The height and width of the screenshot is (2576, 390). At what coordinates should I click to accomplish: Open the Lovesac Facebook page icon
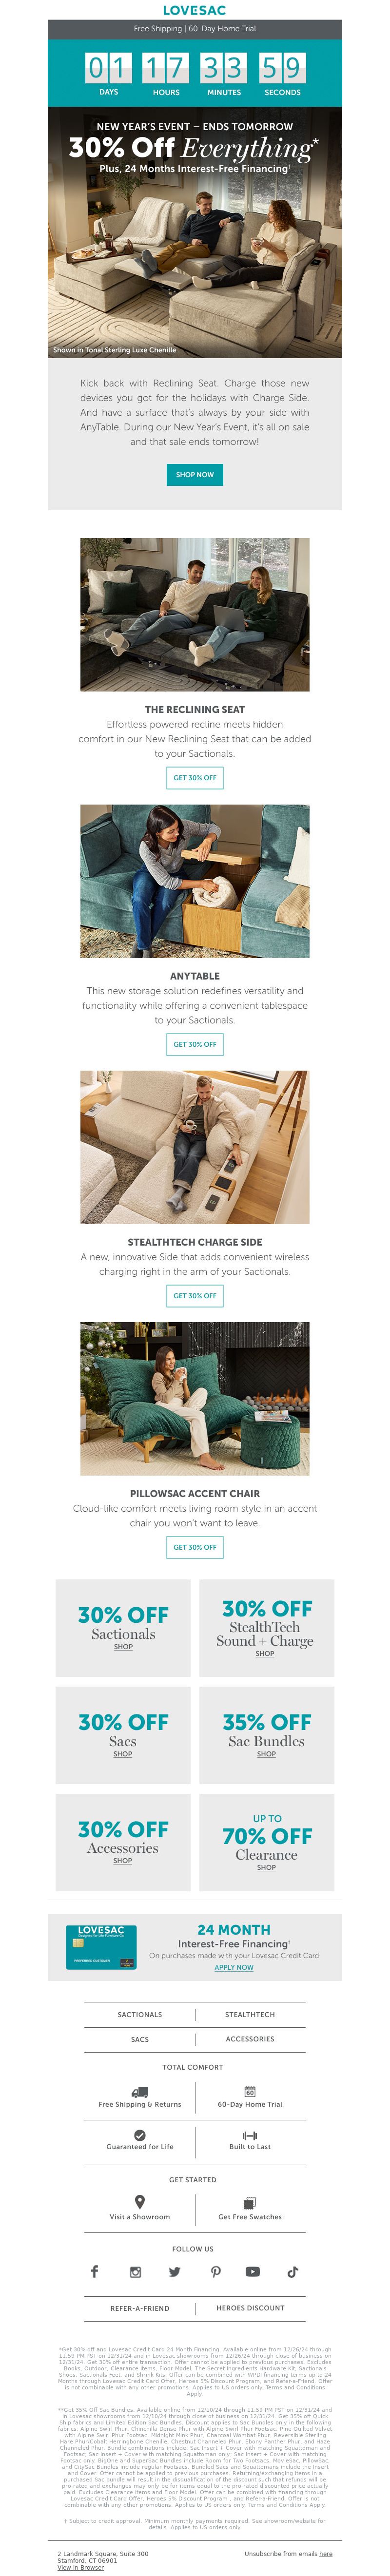coord(95,2271)
